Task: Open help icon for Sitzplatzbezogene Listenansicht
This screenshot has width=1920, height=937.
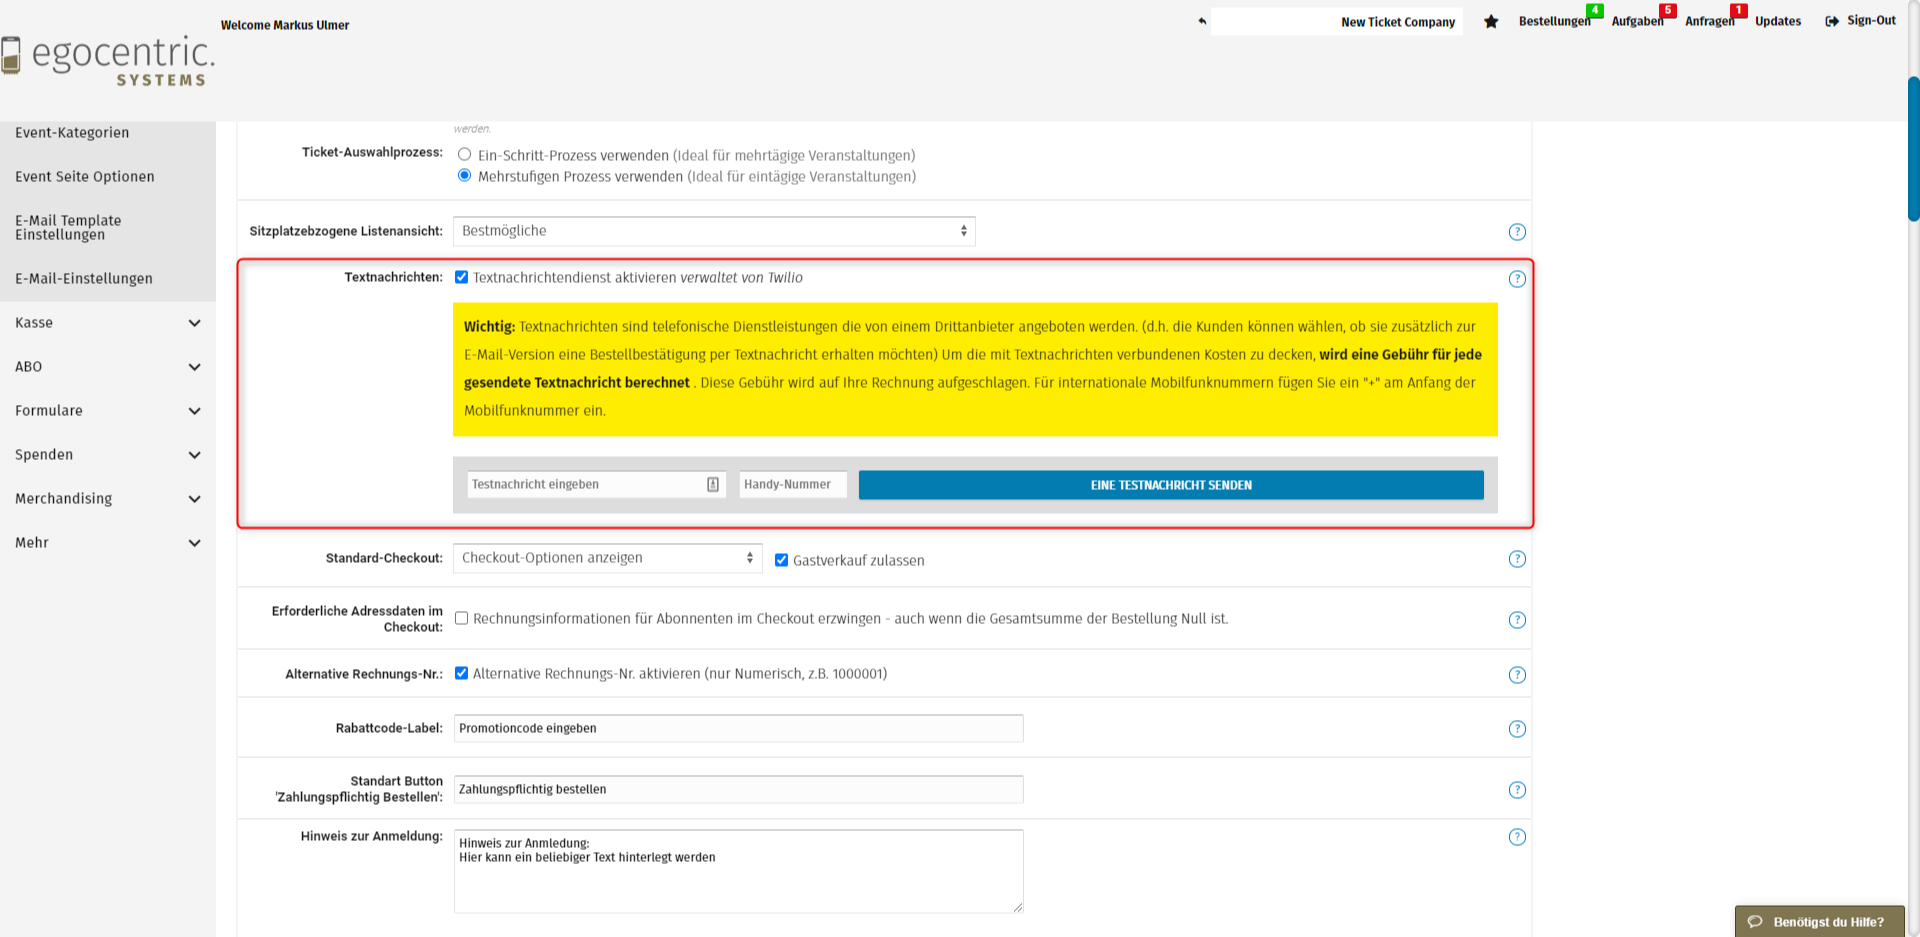Action: pyautogui.click(x=1517, y=232)
